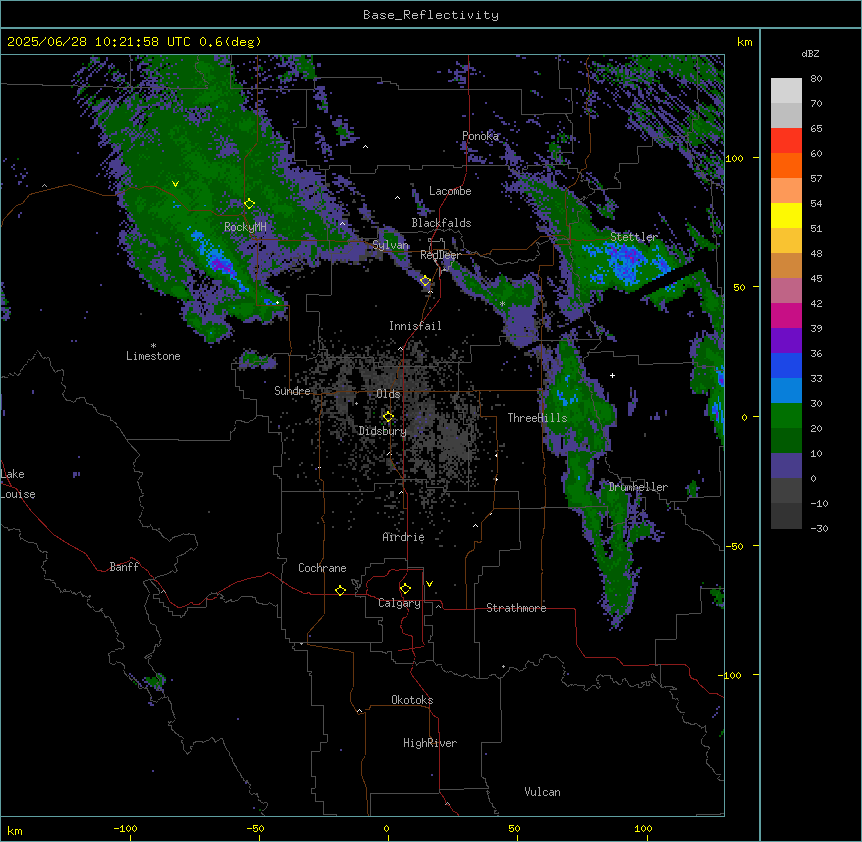Select the red 60 dBZ color swatch
The image size is (862, 842).
[x=786, y=140]
